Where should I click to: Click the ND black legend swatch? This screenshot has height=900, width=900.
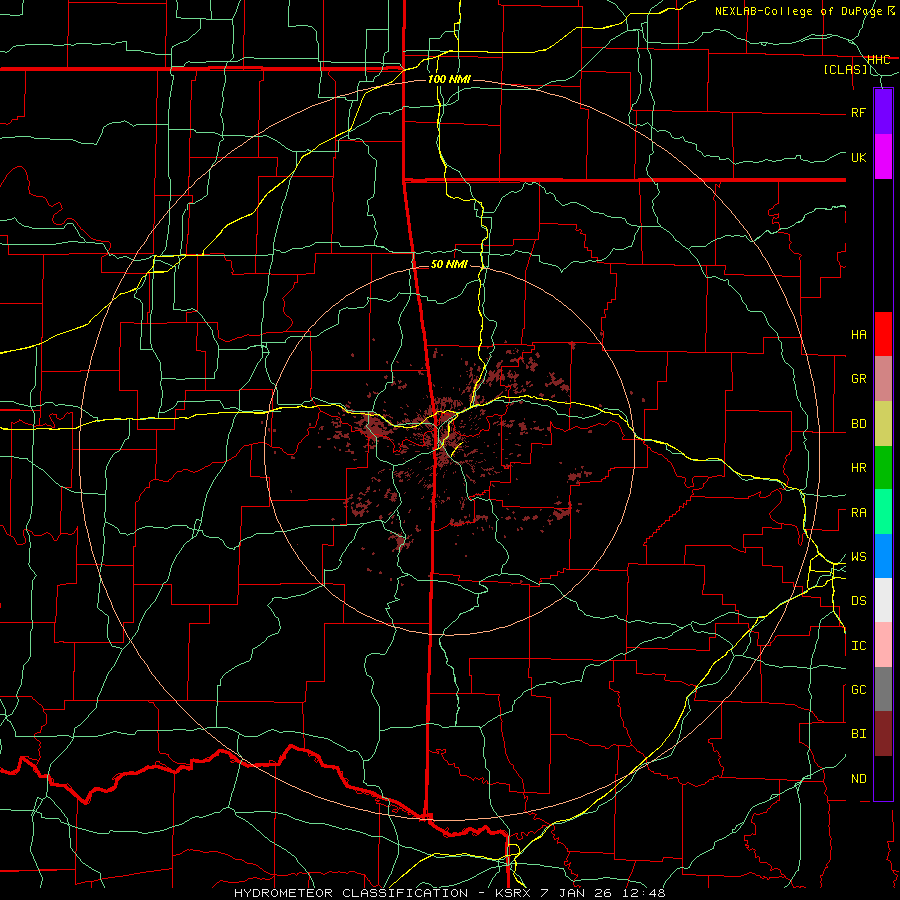[883, 778]
